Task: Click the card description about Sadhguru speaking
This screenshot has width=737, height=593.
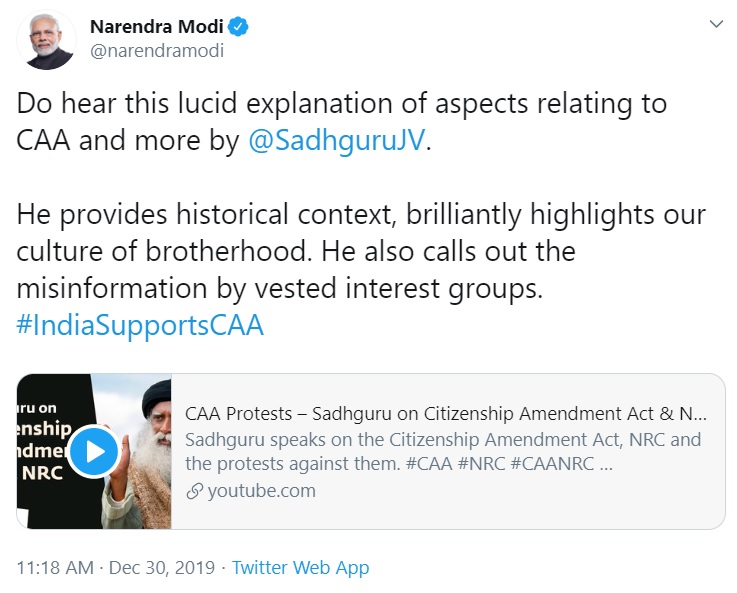Action: [x=443, y=451]
